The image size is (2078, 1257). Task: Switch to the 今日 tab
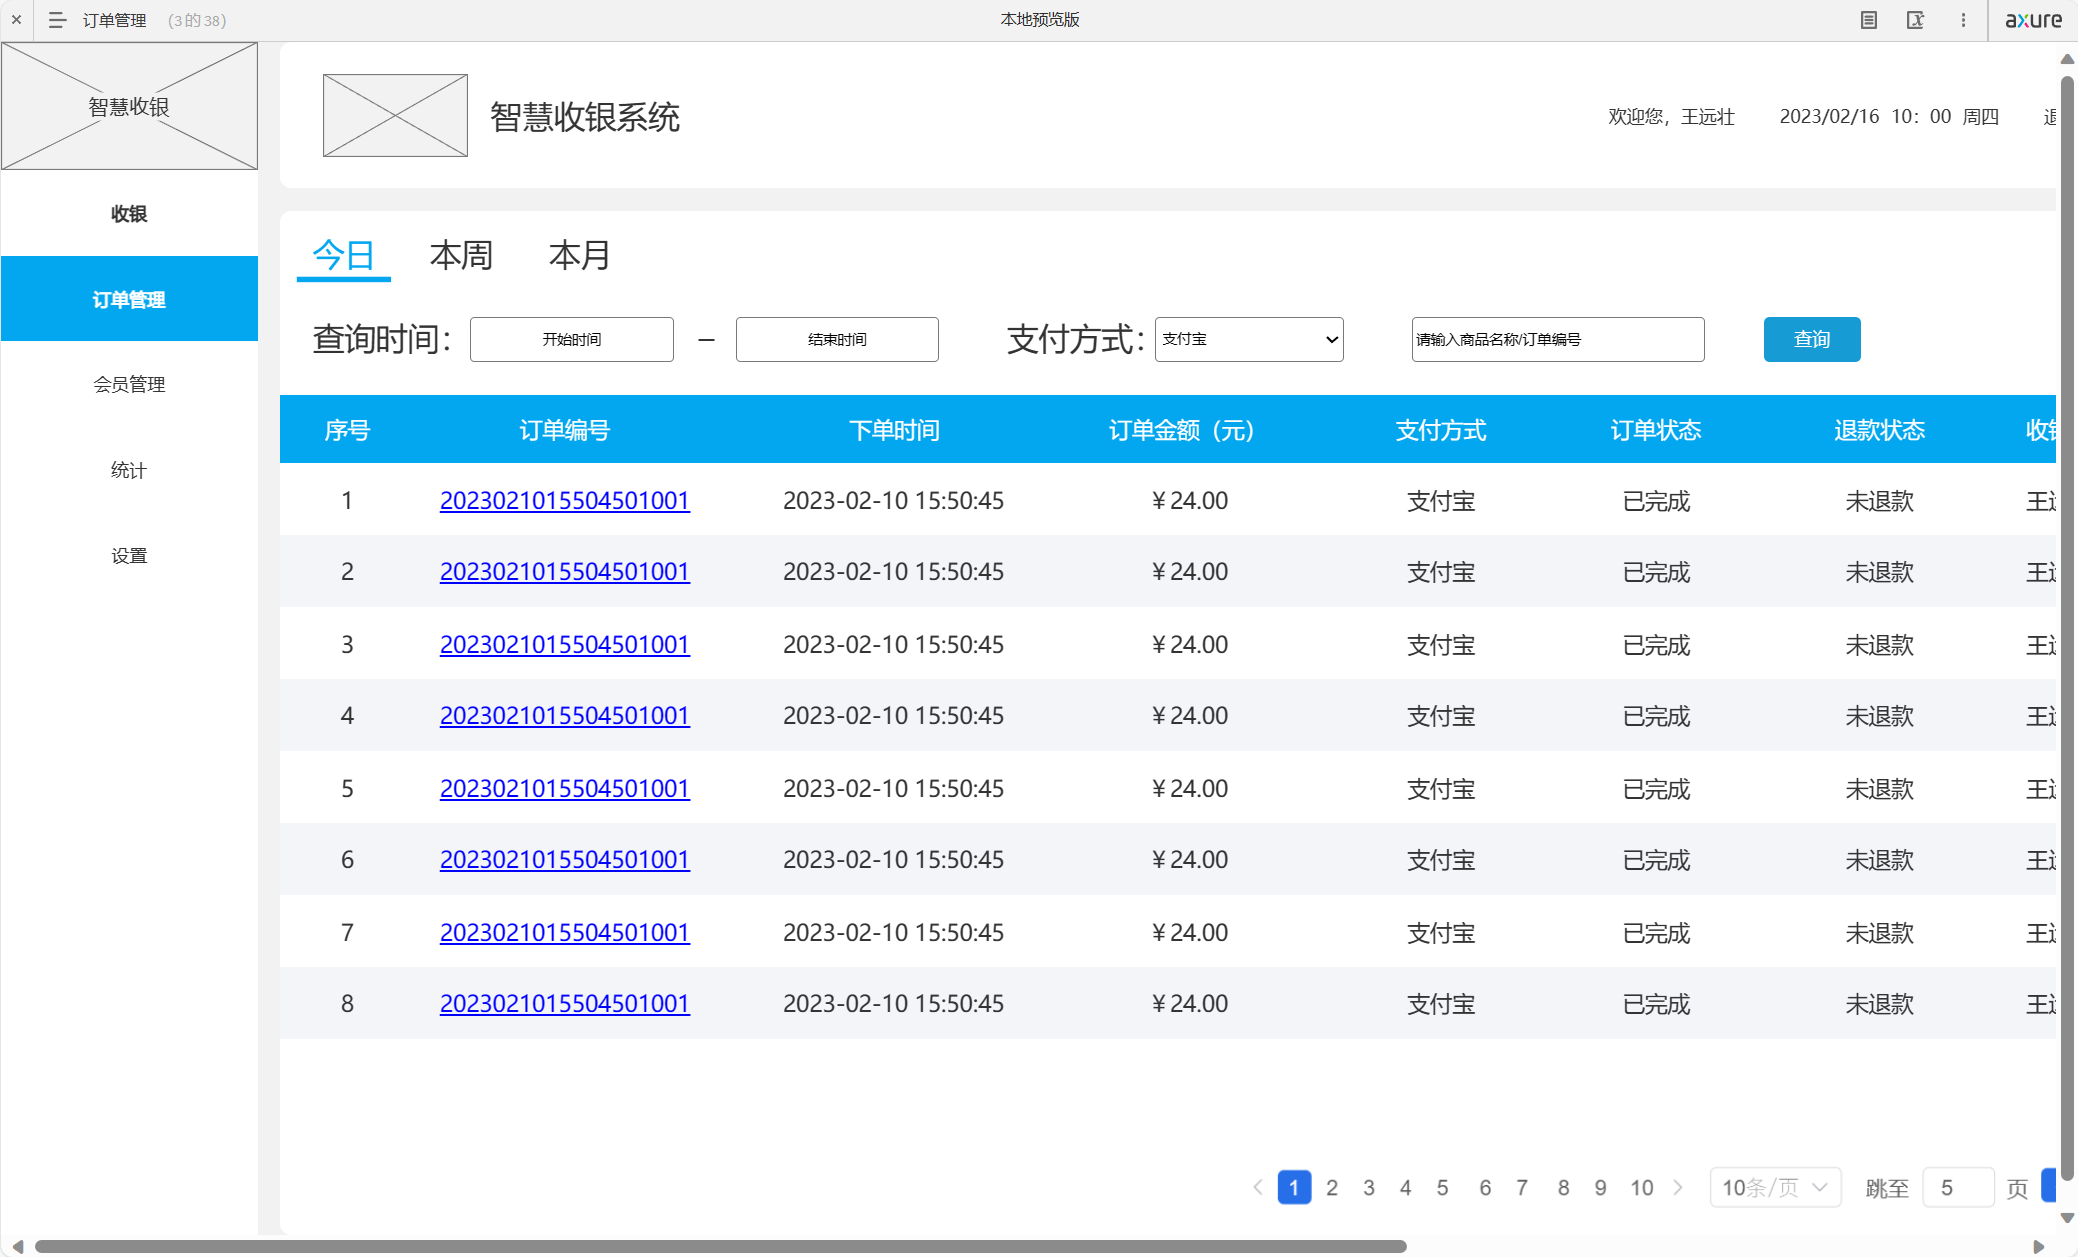point(343,256)
